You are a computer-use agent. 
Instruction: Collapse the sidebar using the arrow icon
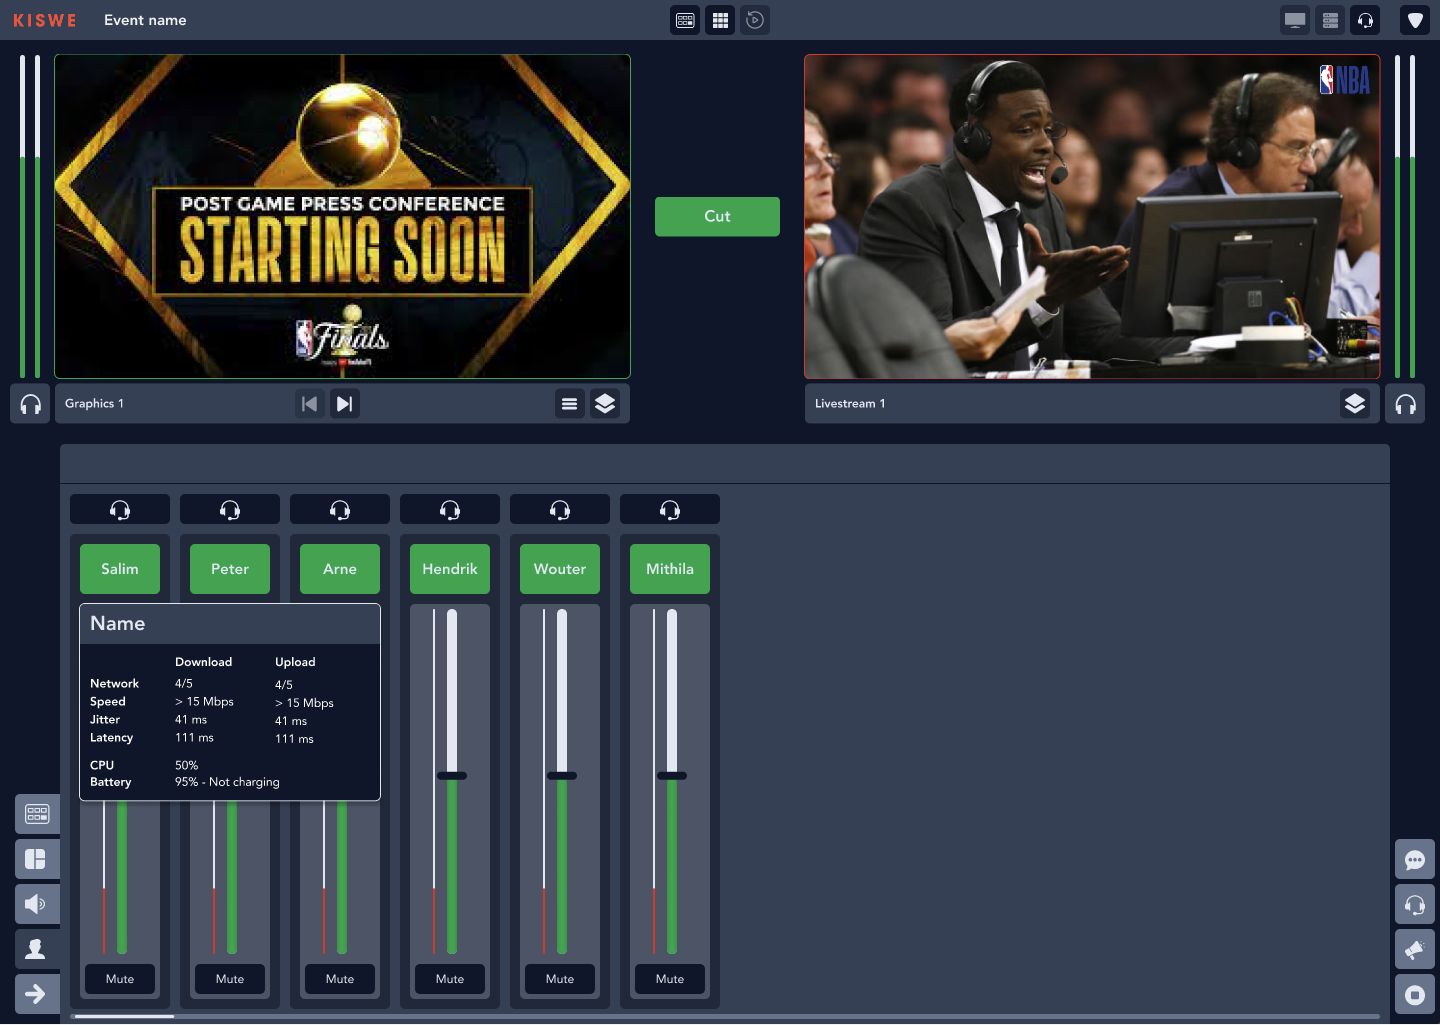(x=37, y=993)
